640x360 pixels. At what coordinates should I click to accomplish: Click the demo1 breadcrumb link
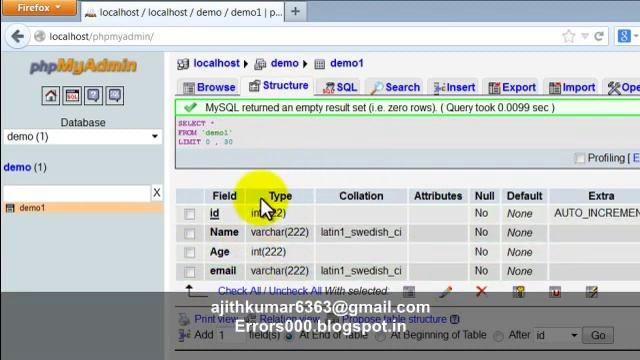tap(347, 63)
